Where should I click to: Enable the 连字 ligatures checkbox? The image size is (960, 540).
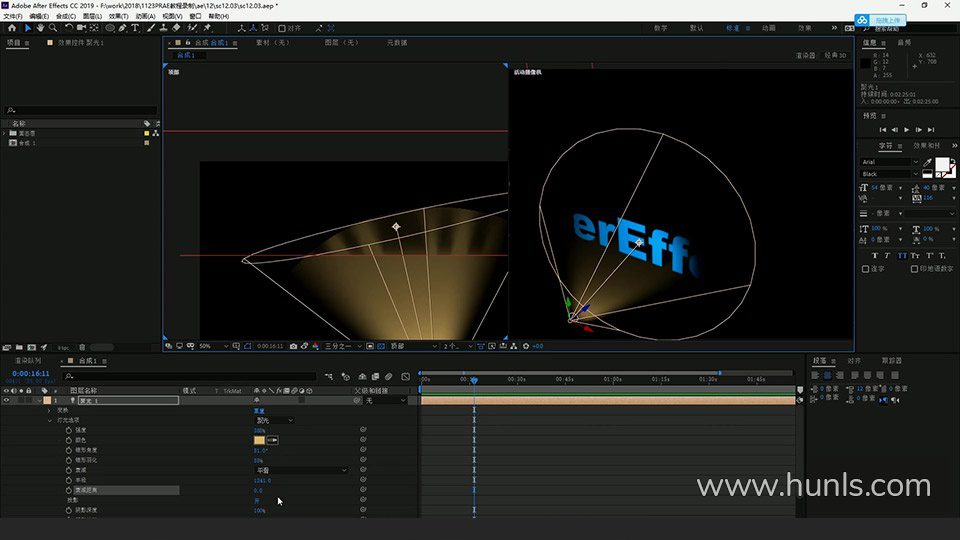pos(866,268)
